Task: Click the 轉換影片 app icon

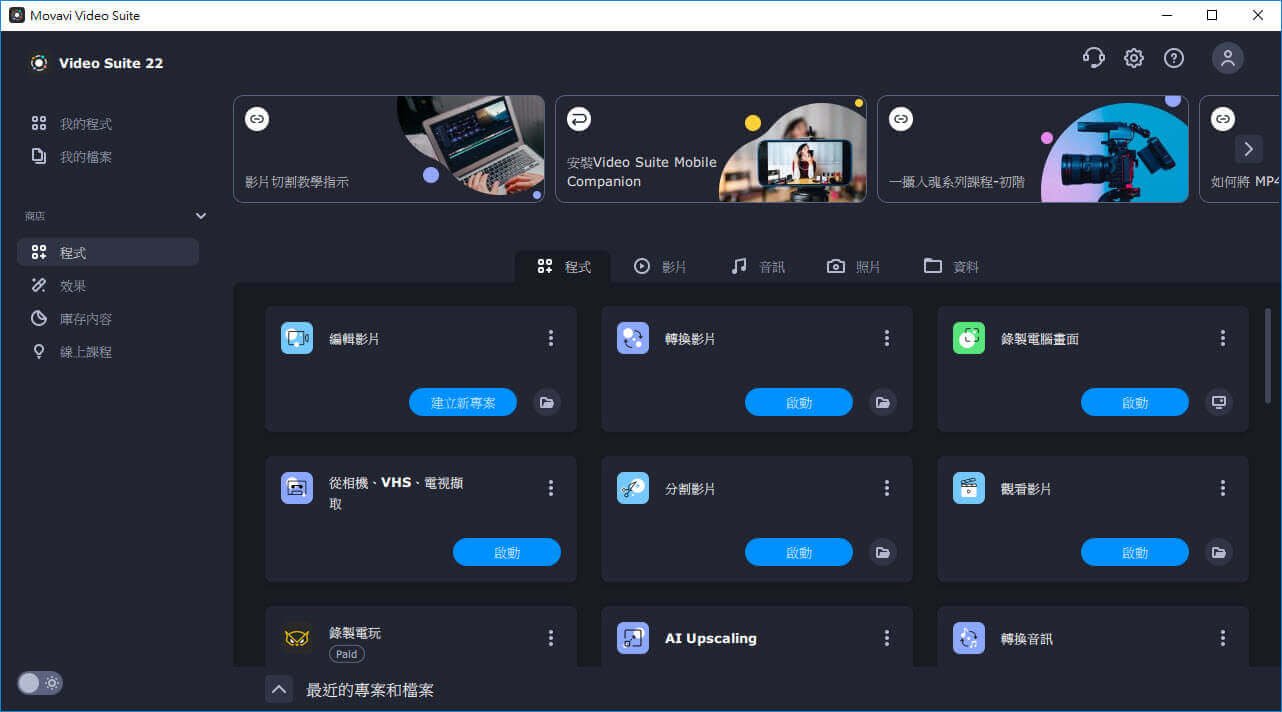Action: [x=633, y=338]
